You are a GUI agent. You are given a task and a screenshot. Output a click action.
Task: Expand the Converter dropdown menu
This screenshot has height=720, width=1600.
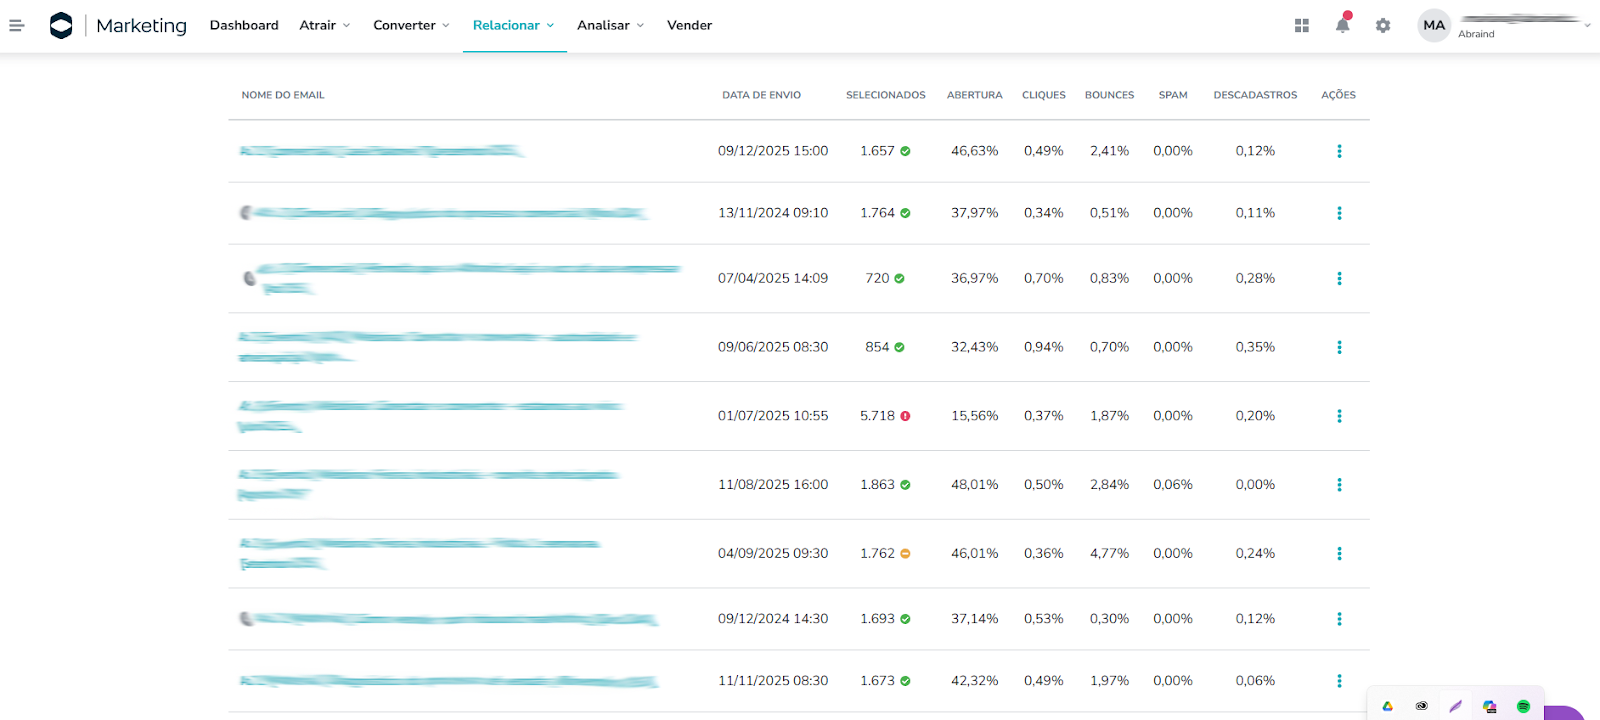tap(411, 25)
